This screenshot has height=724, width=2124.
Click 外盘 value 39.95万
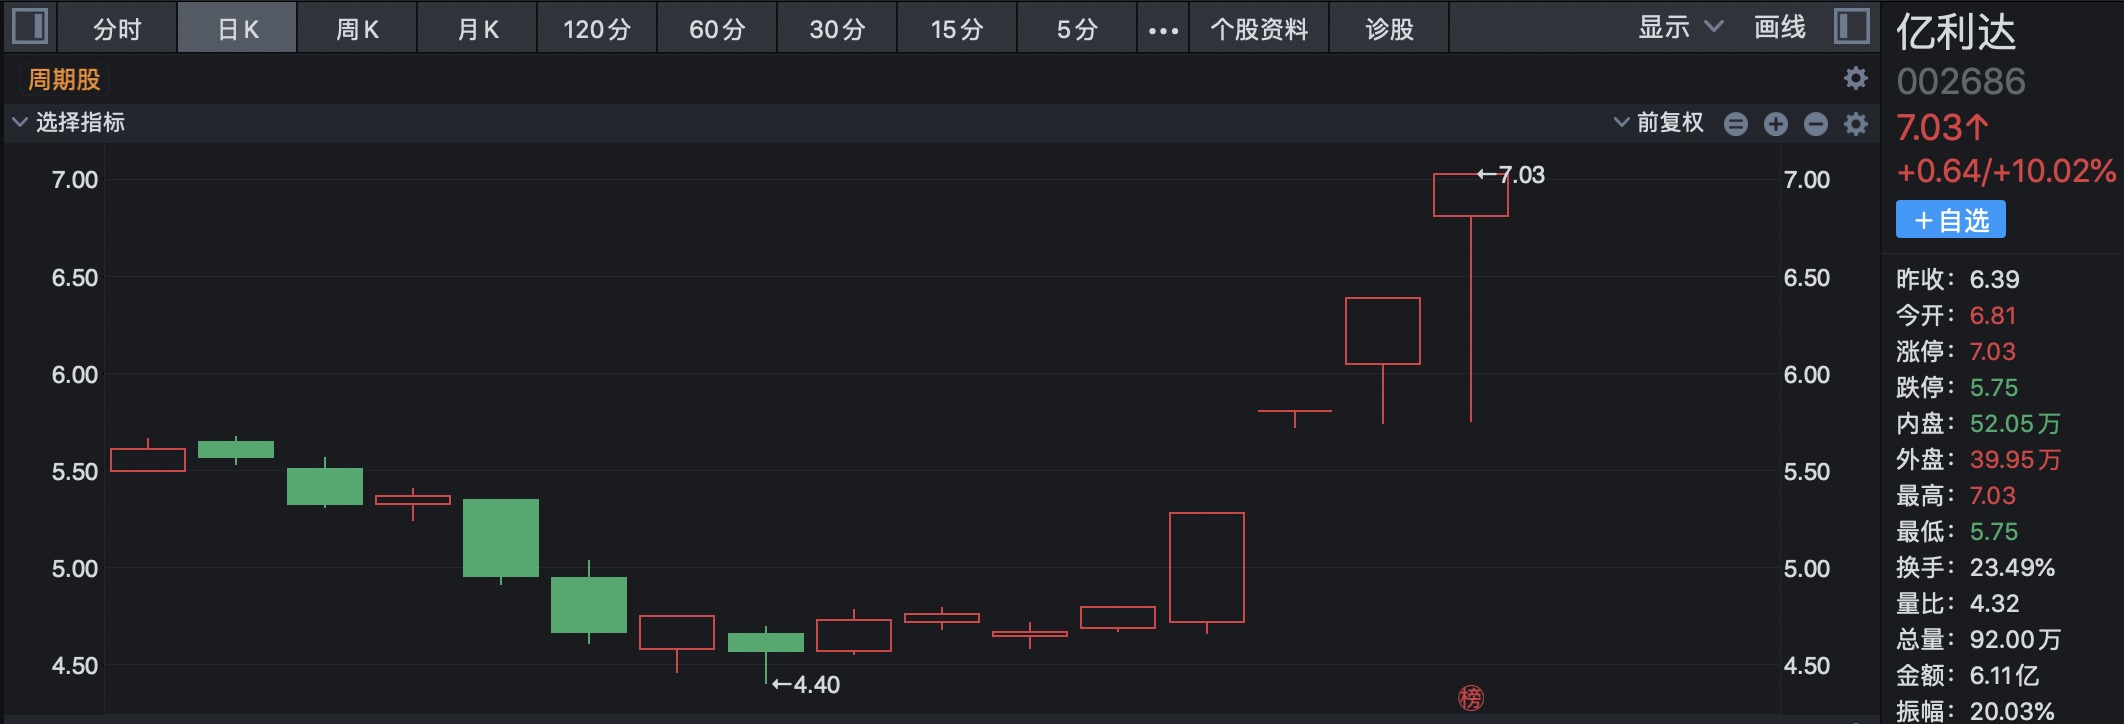point(2015,459)
